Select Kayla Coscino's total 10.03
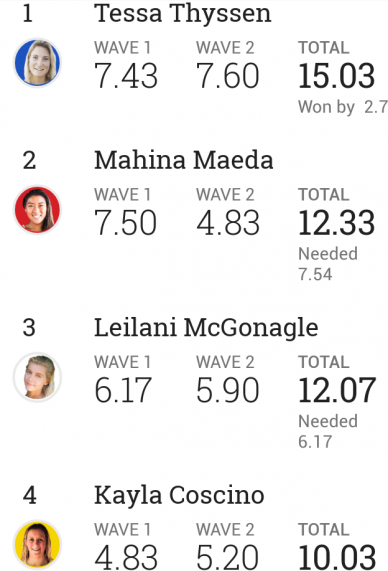The width and height of the screenshot is (388, 571). (x=337, y=557)
